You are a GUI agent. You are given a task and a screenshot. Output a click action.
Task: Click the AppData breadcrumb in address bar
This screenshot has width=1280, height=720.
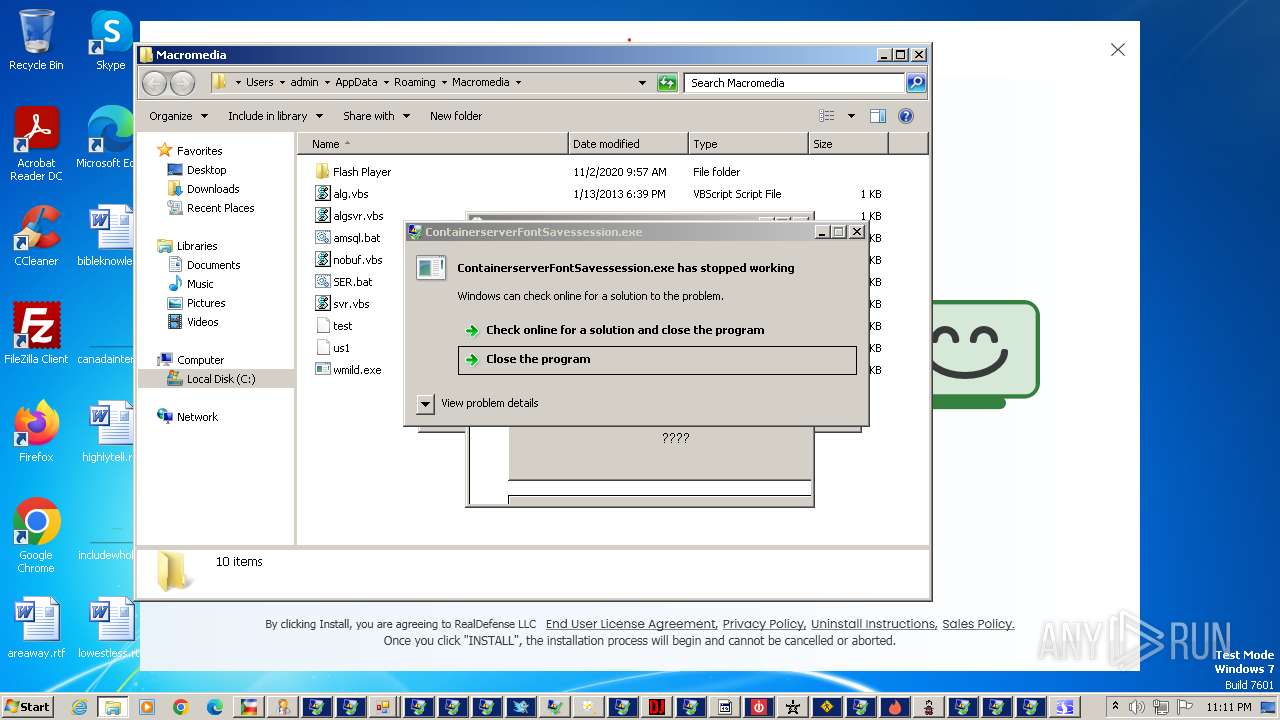click(356, 83)
